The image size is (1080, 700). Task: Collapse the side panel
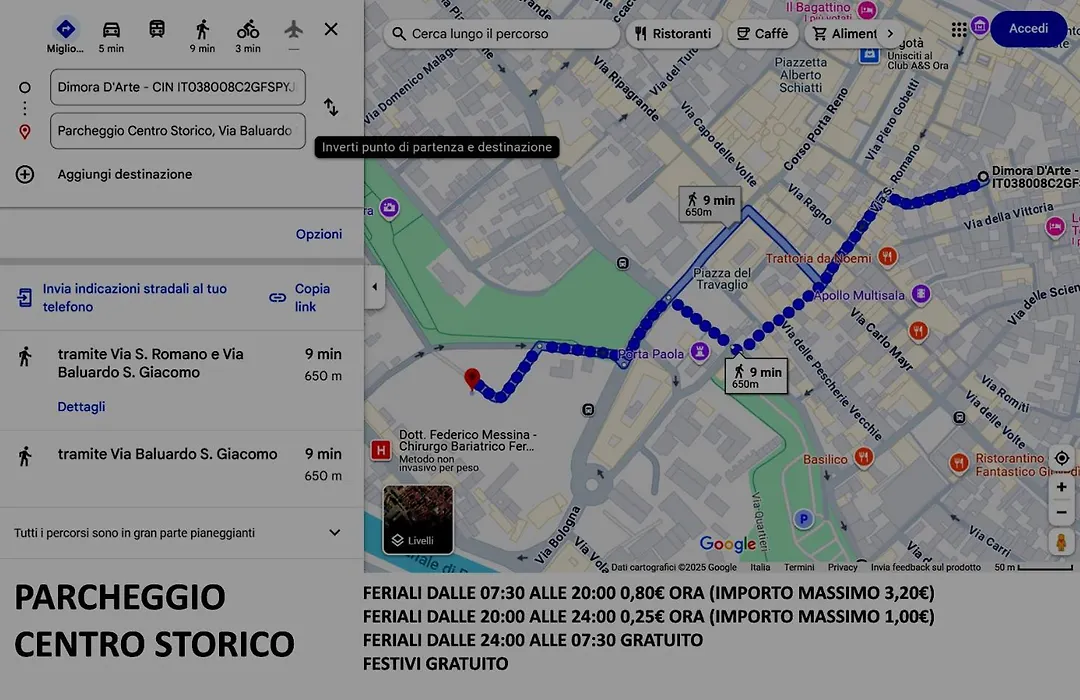click(x=374, y=287)
